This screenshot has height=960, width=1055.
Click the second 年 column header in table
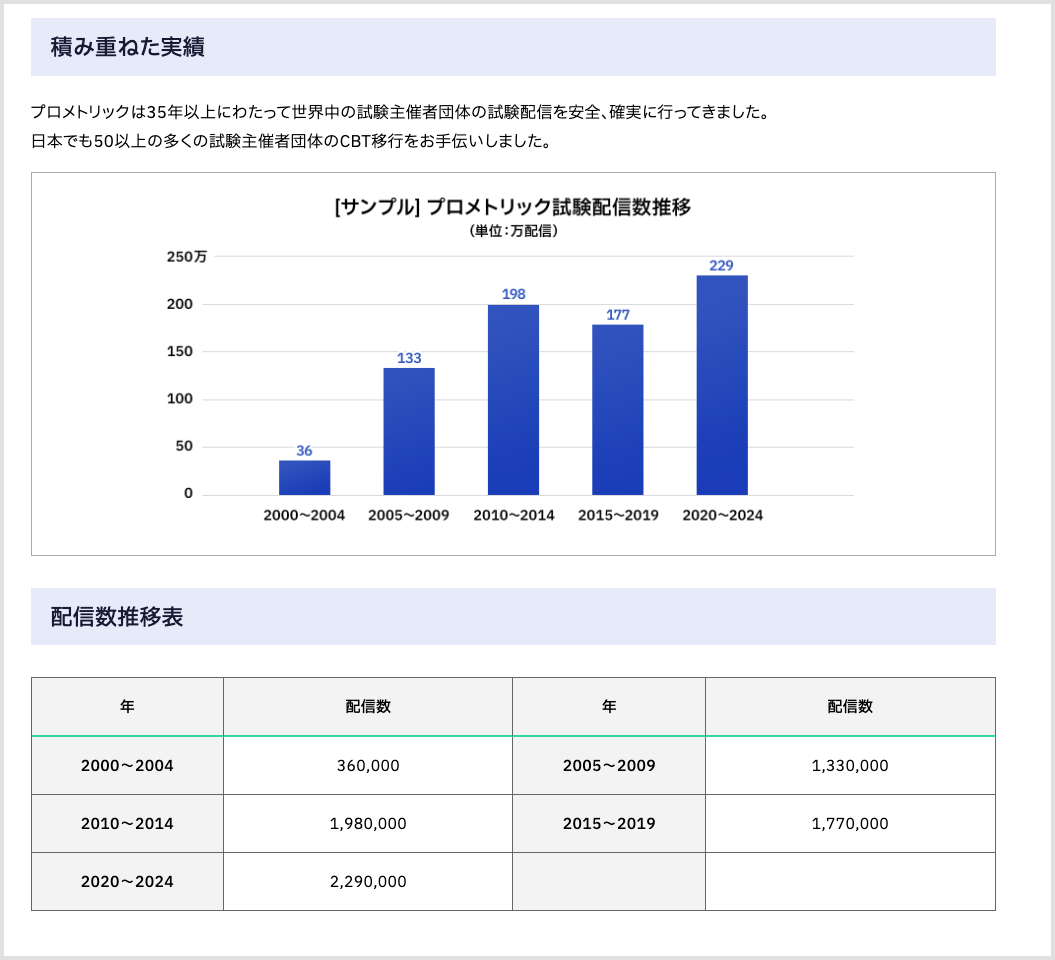(609, 706)
